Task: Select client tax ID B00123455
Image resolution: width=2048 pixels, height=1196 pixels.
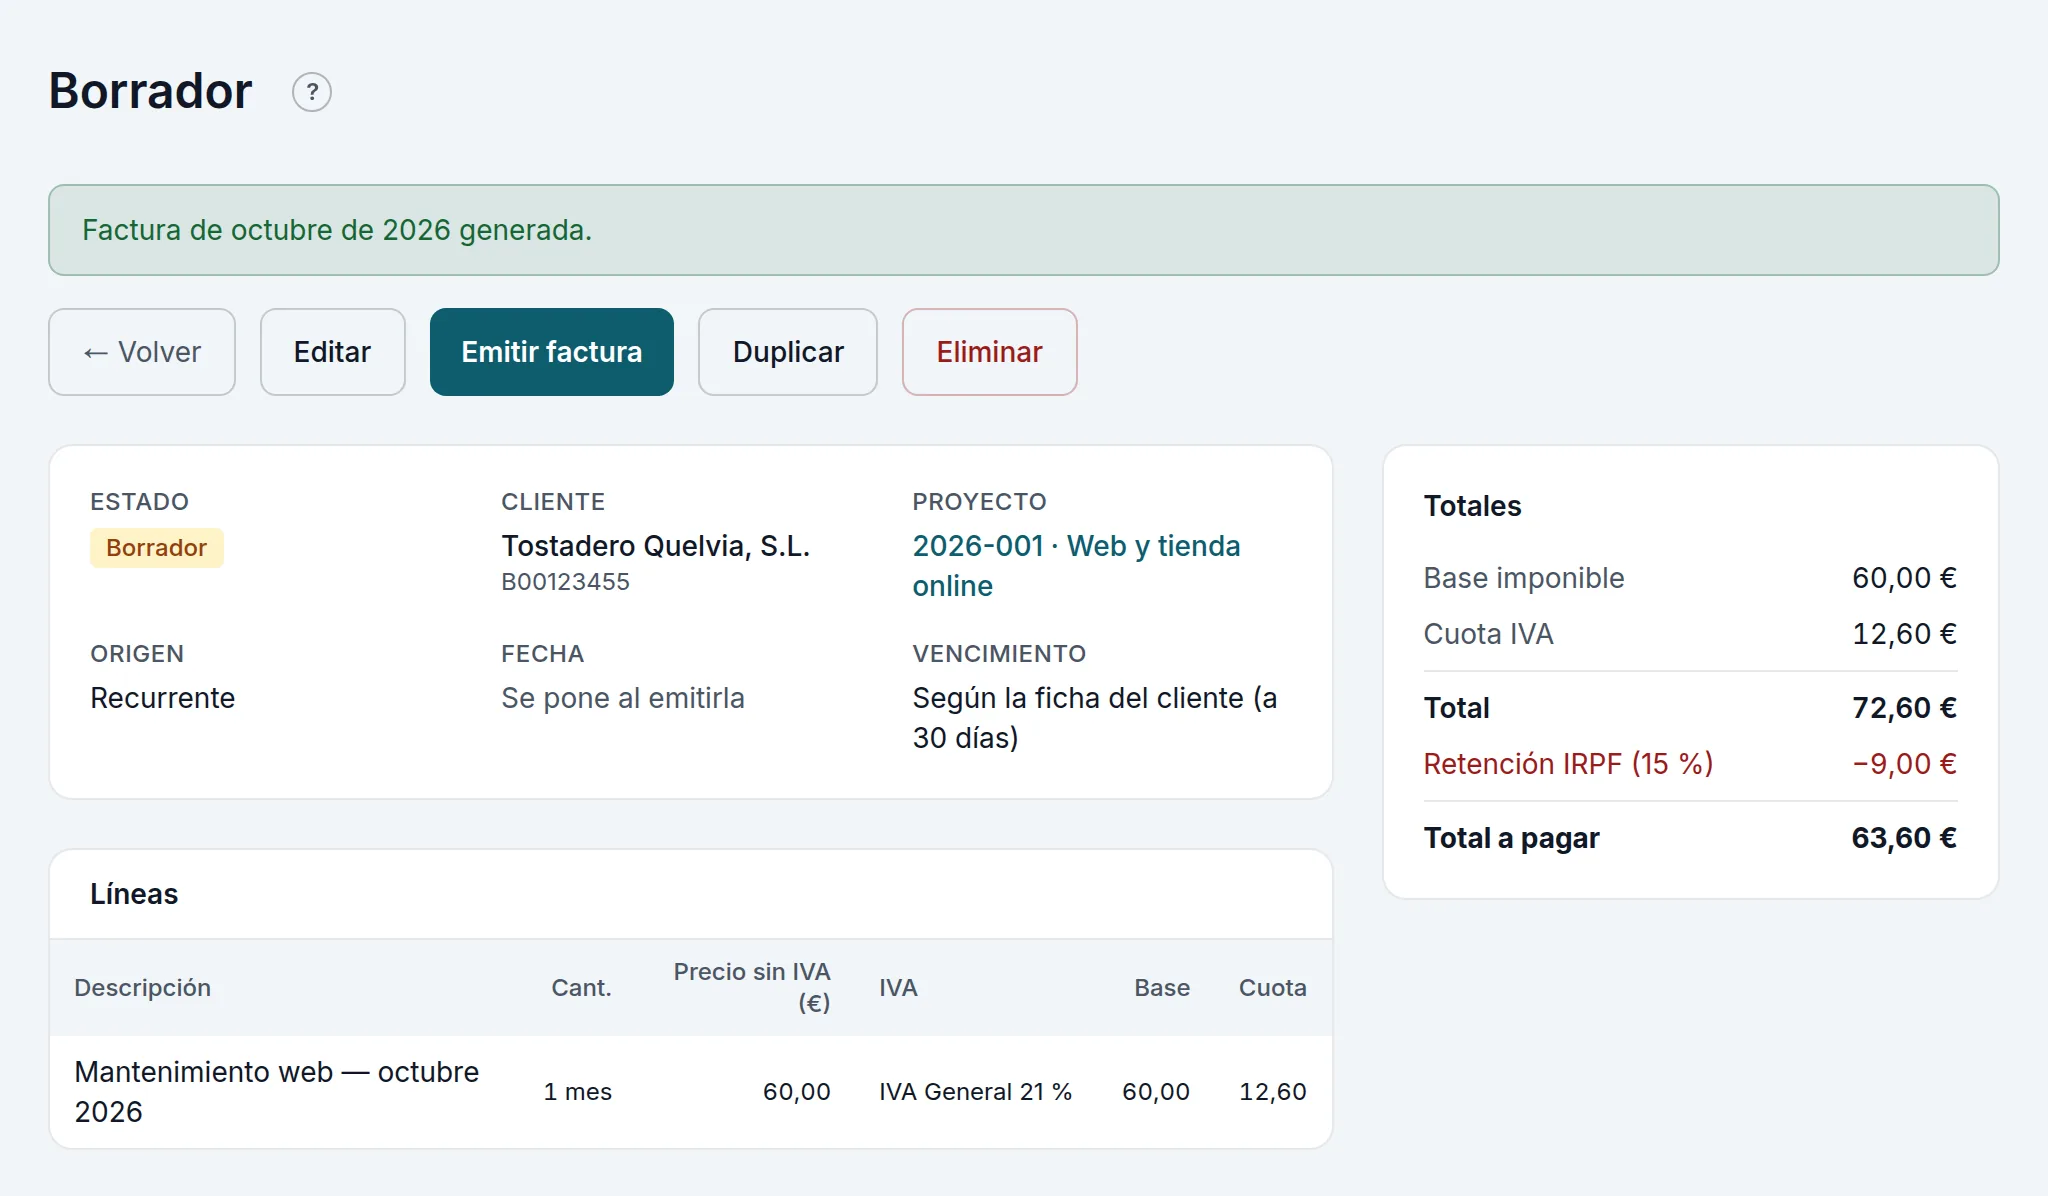Action: click(566, 582)
